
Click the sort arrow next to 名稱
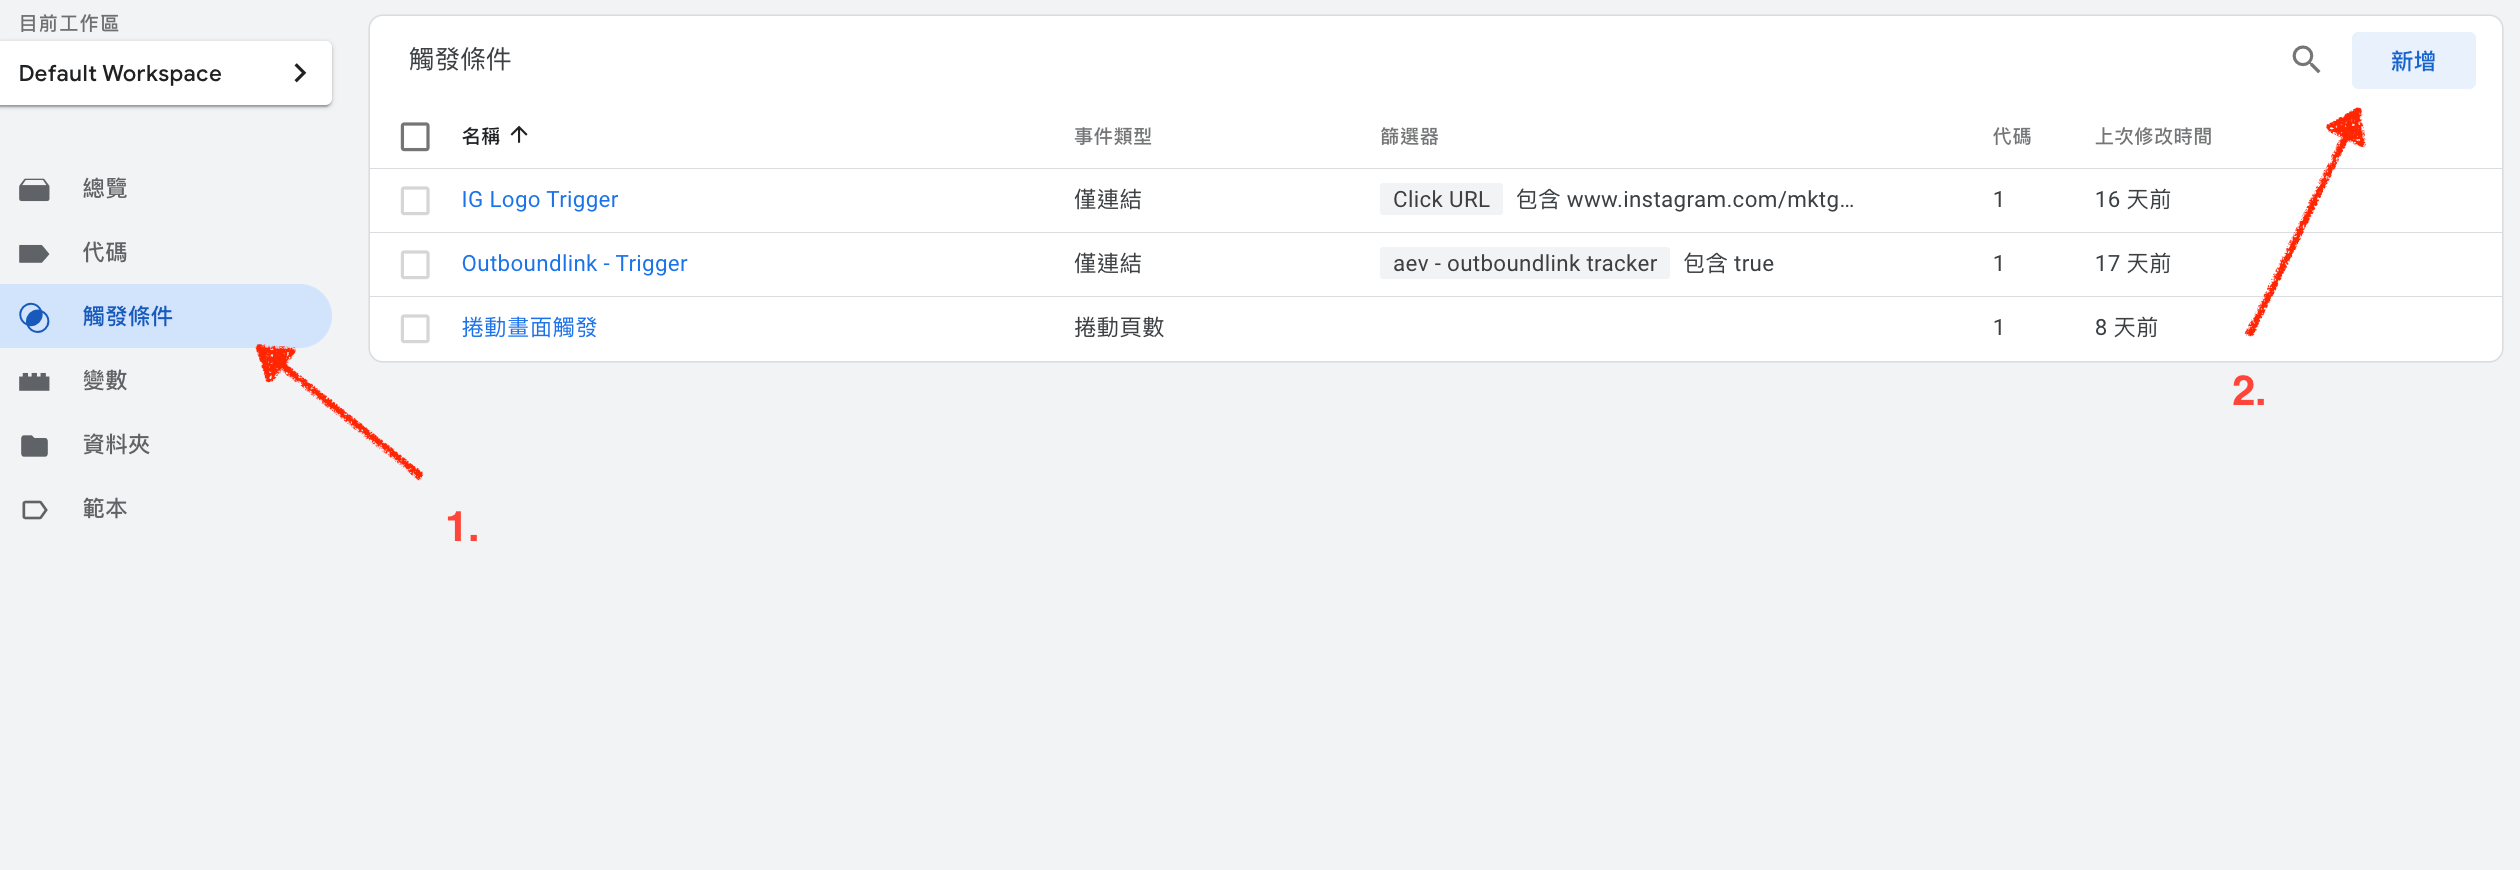click(x=519, y=135)
